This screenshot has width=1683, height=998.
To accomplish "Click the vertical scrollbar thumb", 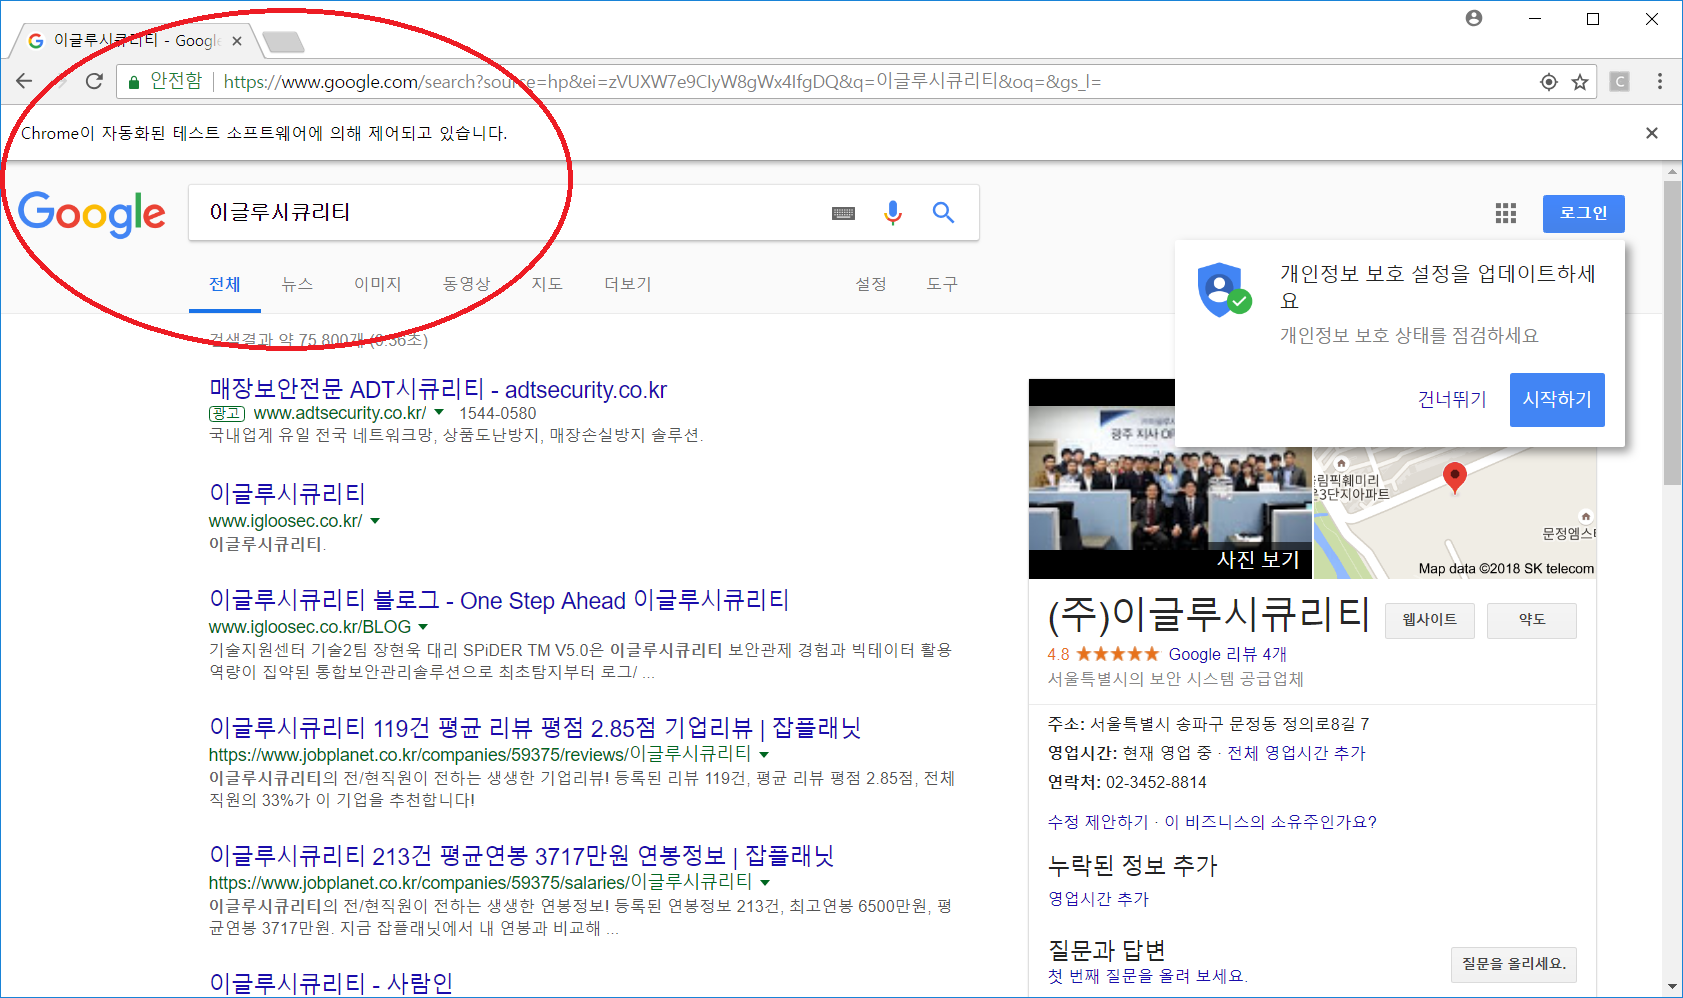I will click(1672, 333).
